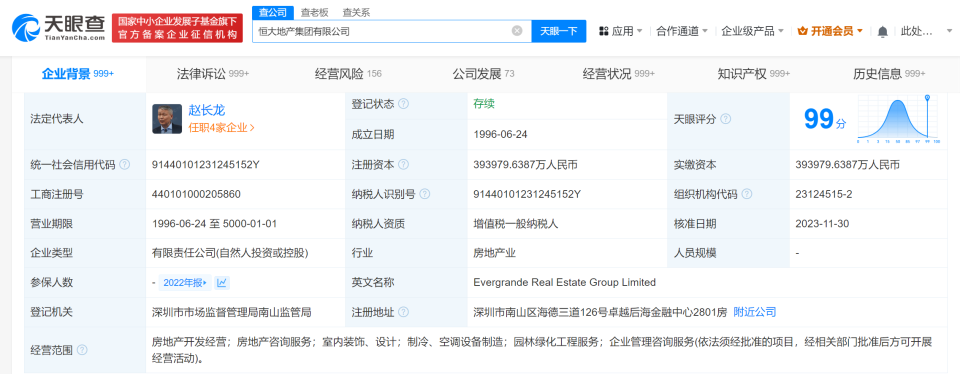Viewport: 960px width, 374px height.
Task: Click the TianYanCha logo
Action: click(59, 28)
